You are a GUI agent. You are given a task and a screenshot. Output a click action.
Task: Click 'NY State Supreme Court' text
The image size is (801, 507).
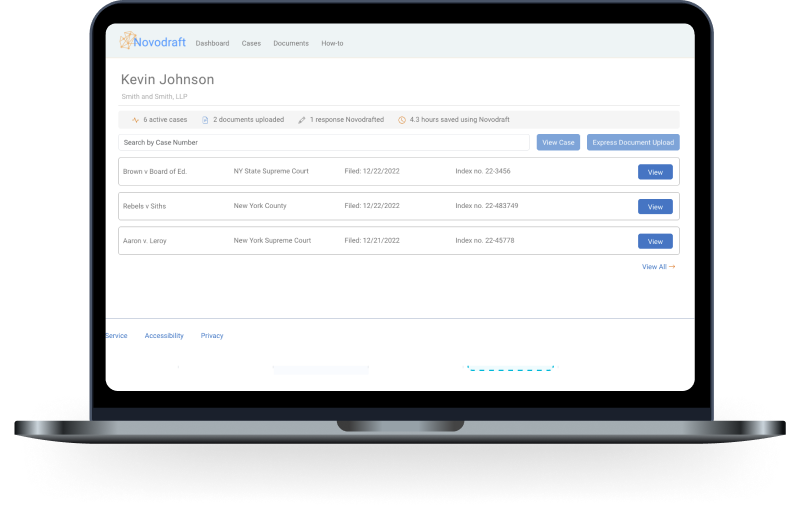(x=271, y=171)
